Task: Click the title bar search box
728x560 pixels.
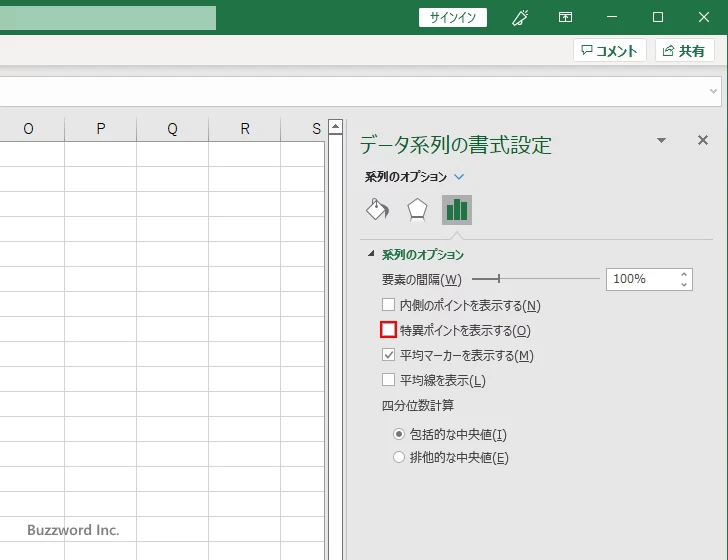Action: 108,18
